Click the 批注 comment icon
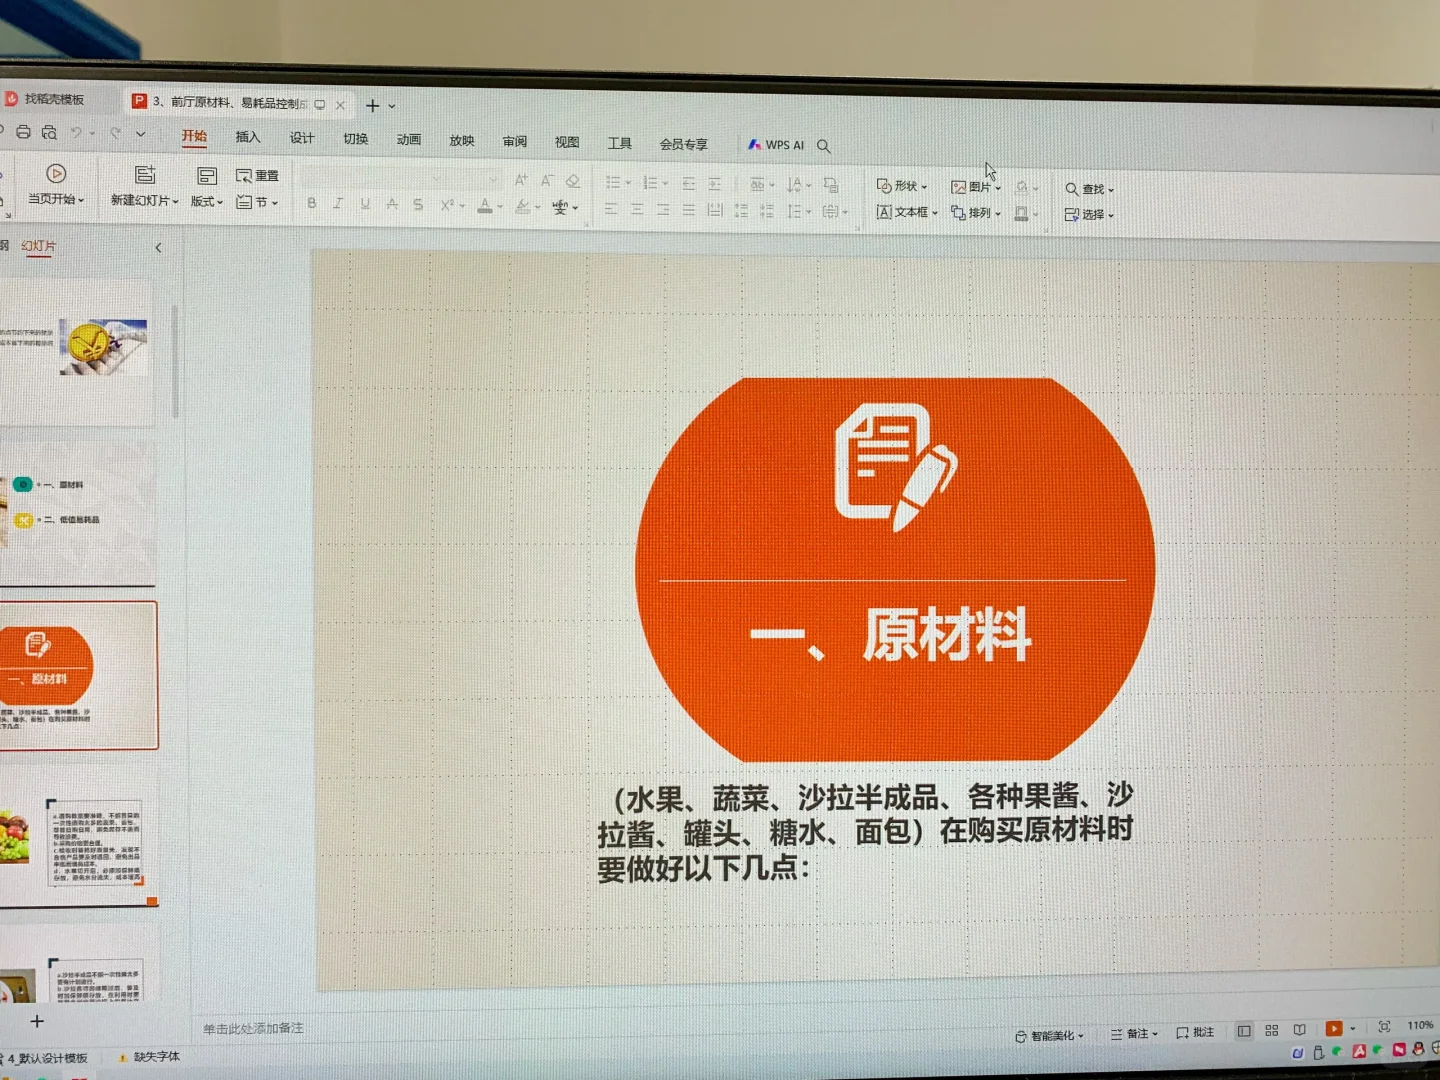This screenshot has height=1080, width=1440. pos(1196,1031)
